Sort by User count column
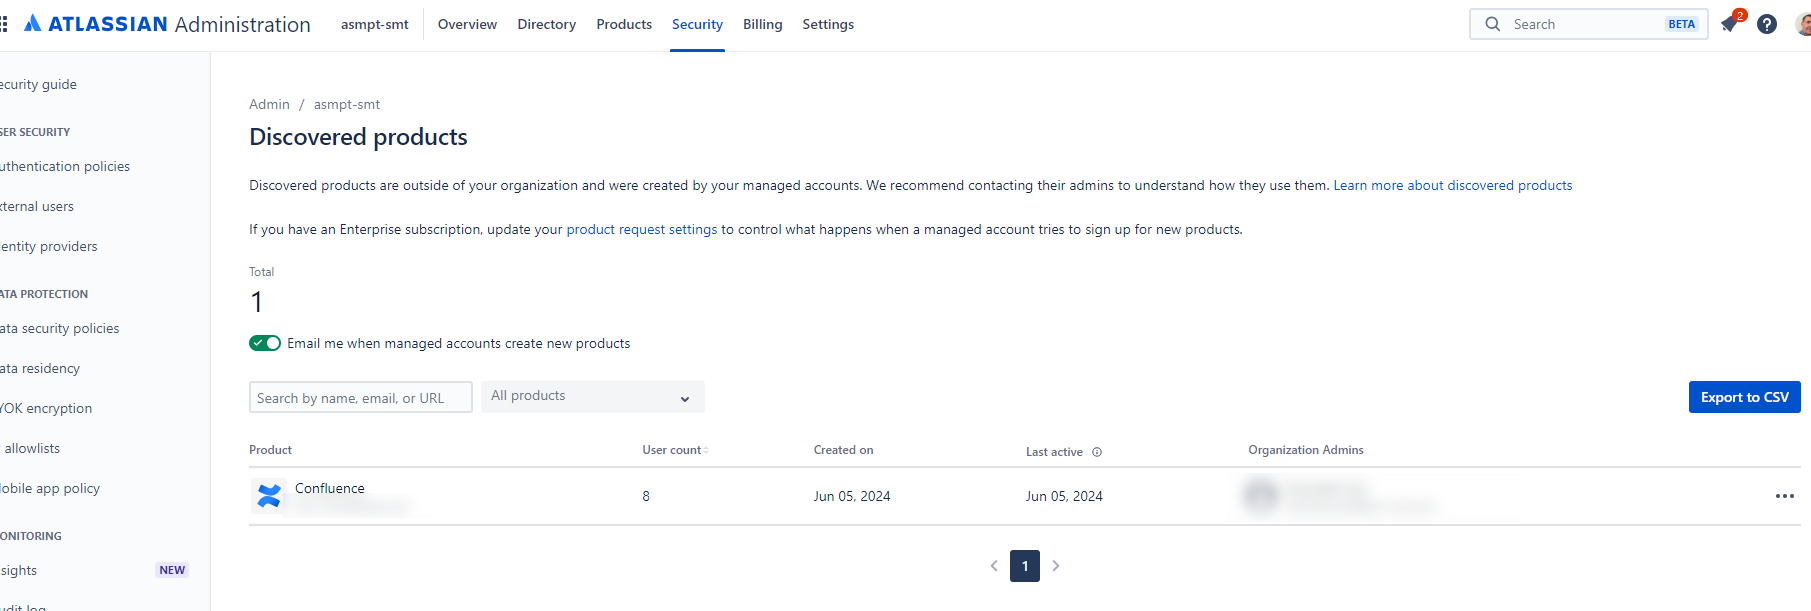The height and width of the screenshot is (611, 1811). [675, 450]
